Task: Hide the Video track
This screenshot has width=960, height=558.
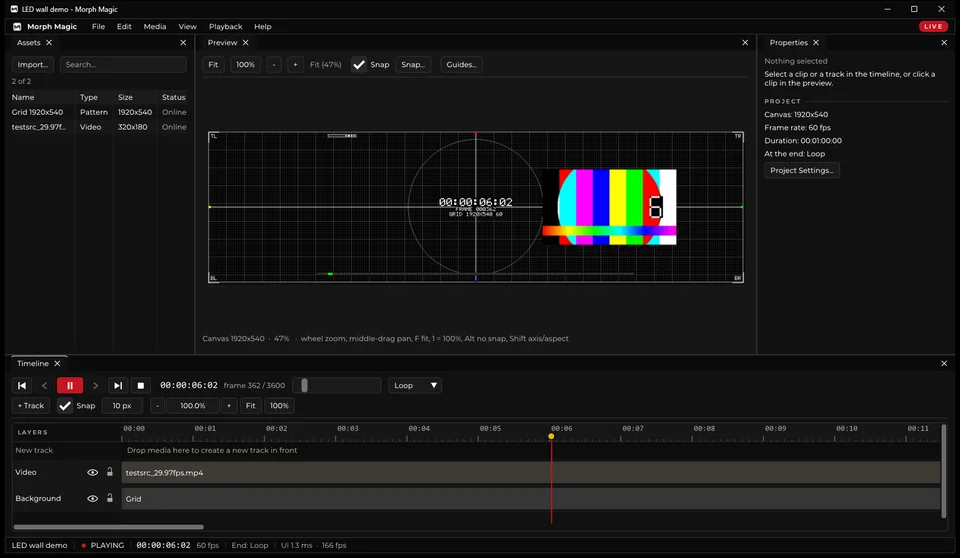Action: pos(92,472)
